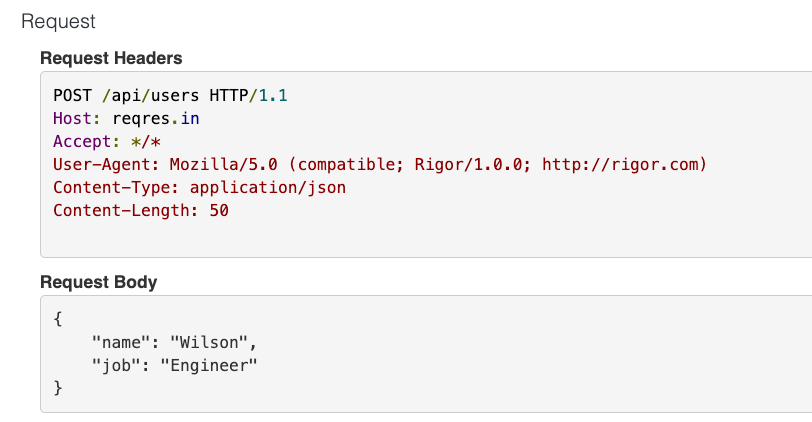
Task: Click the "Engineer" value in request body
Action: pyautogui.click(x=209, y=366)
